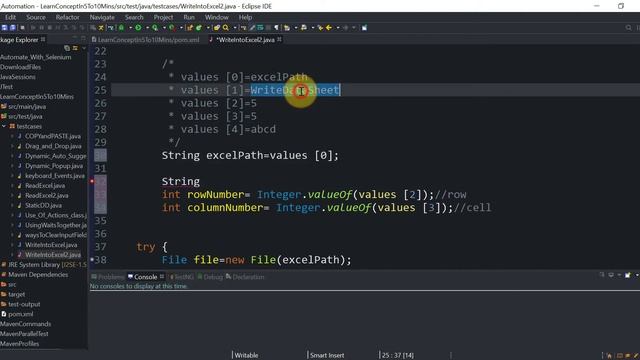Open the Back navigation history dropdown

(338, 28)
